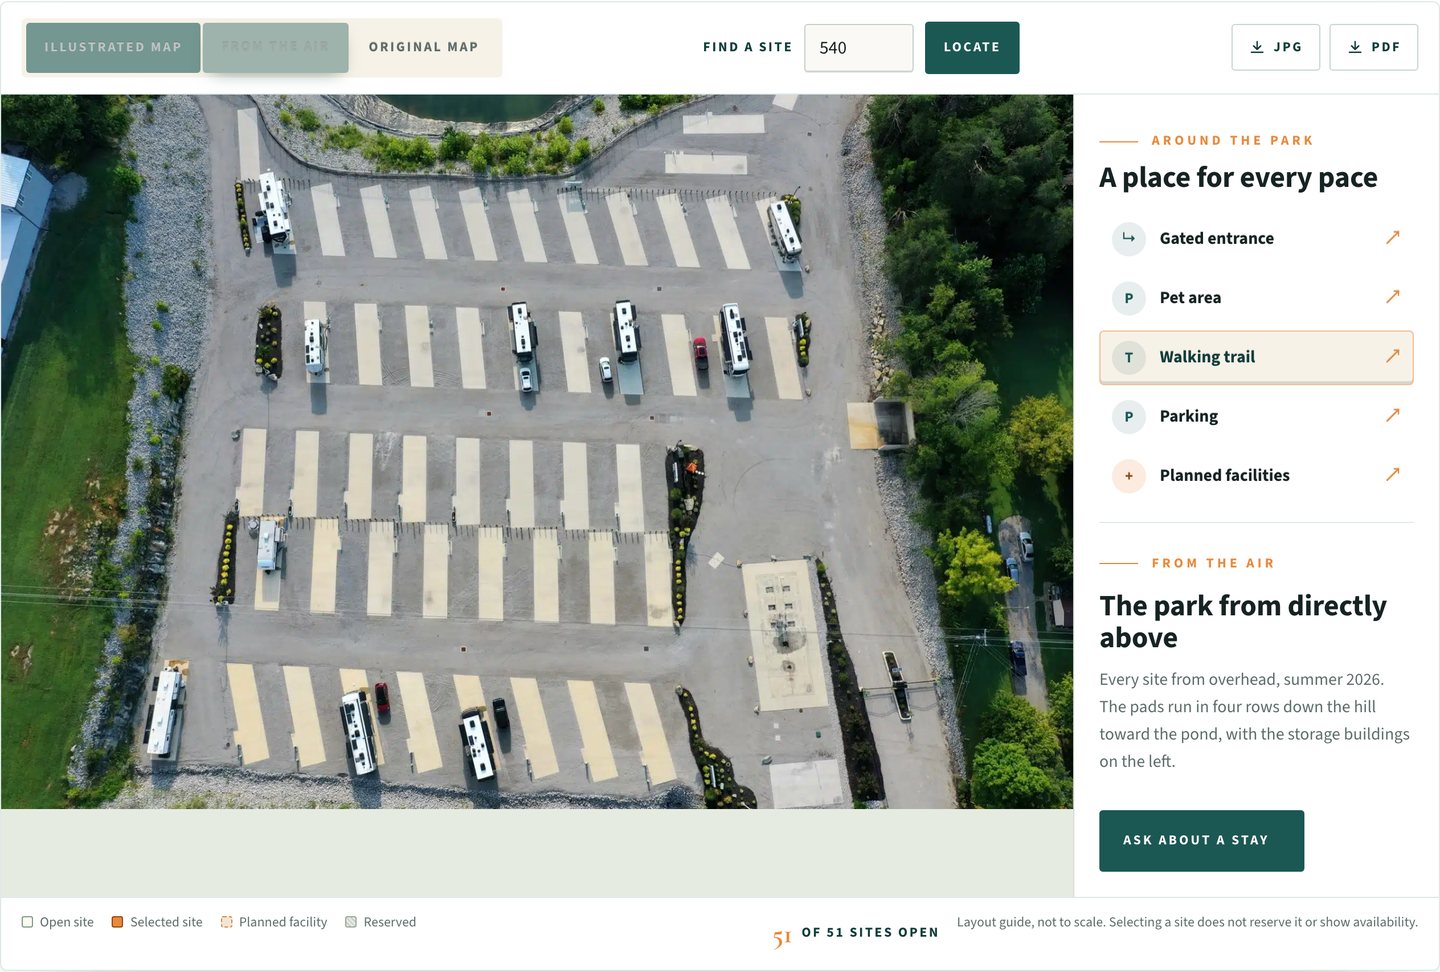Open the Gated entrance arrow link
This screenshot has height=972, width=1440.
(x=1393, y=237)
